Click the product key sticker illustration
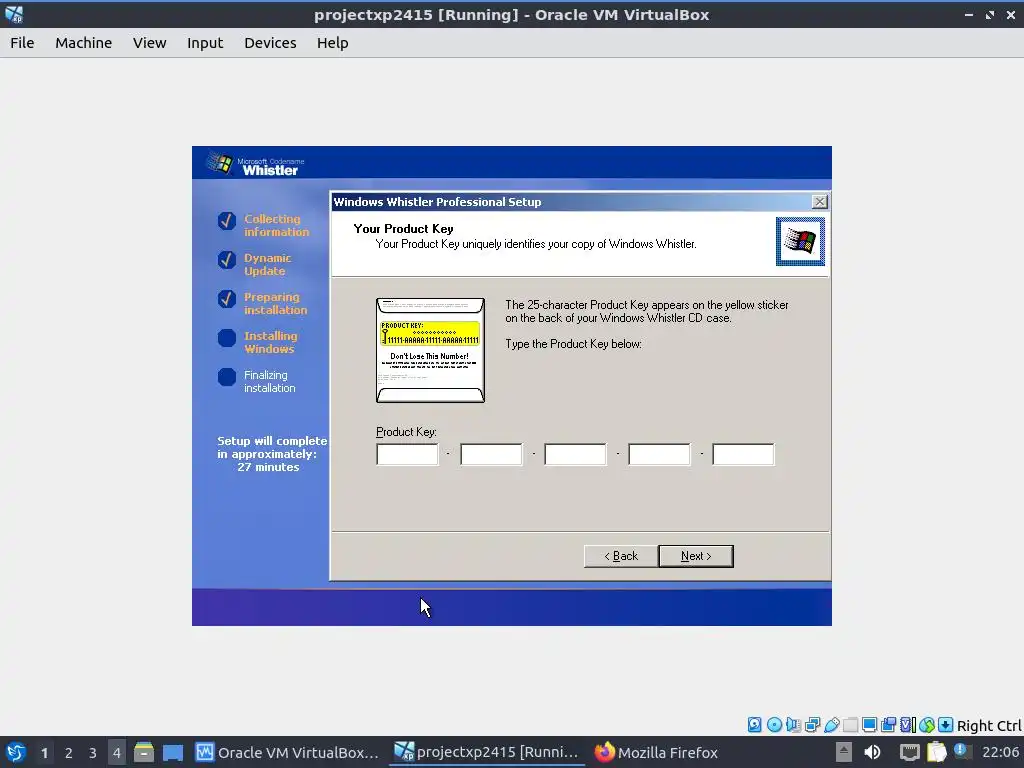This screenshot has width=1024, height=768. click(x=430, y=350)
